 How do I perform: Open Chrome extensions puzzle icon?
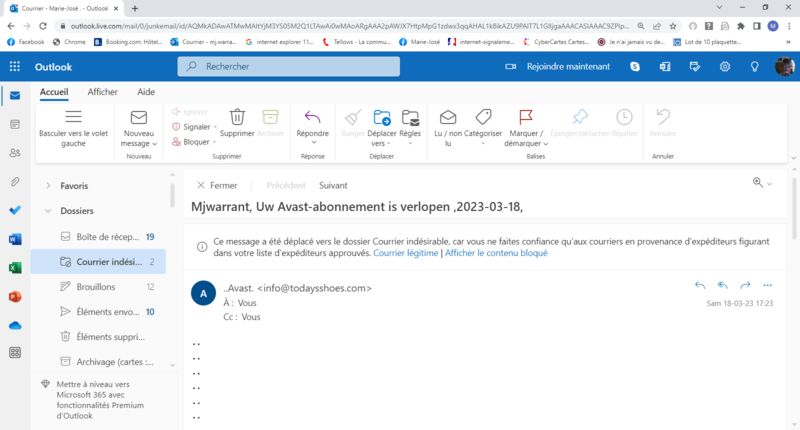pos(740,26)
